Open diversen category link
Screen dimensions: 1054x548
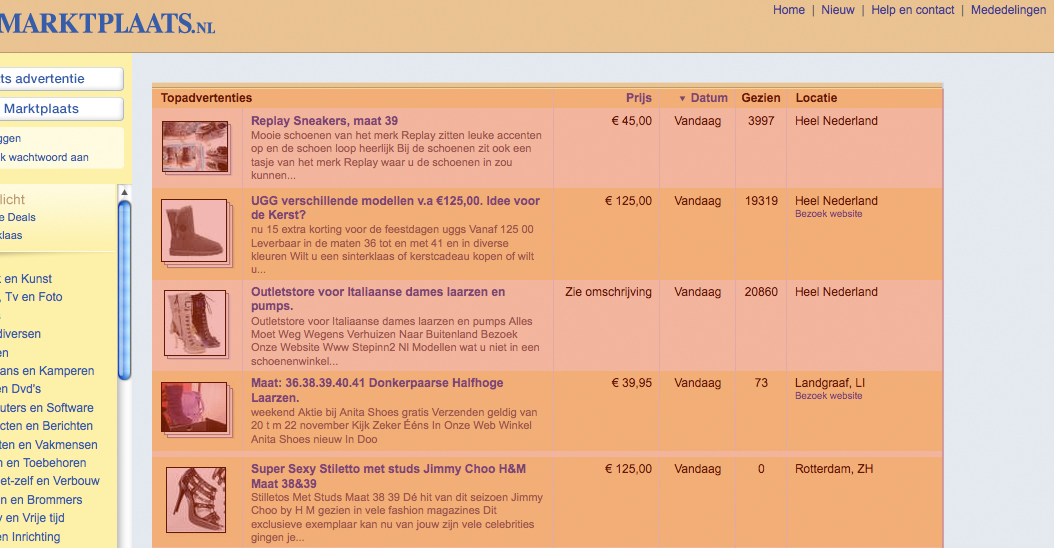pyautogui.click(x=21, y=334)
